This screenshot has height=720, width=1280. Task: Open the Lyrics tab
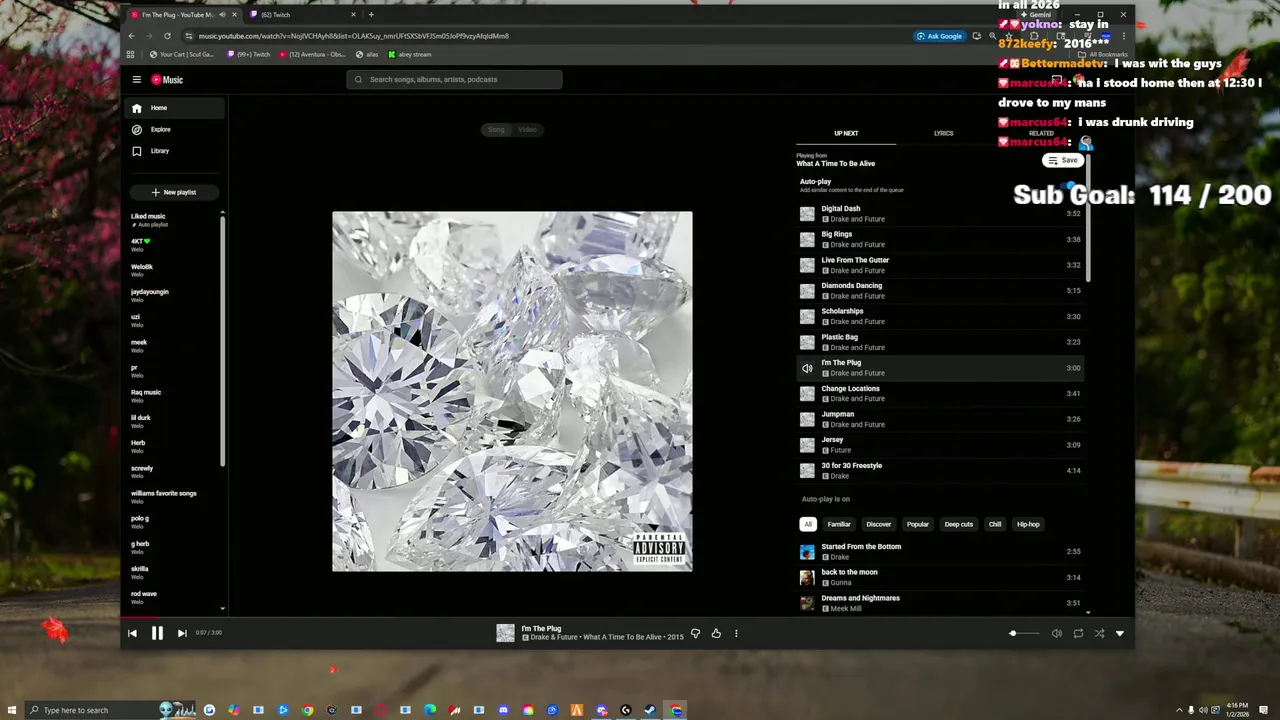click(x=943, y=133)
